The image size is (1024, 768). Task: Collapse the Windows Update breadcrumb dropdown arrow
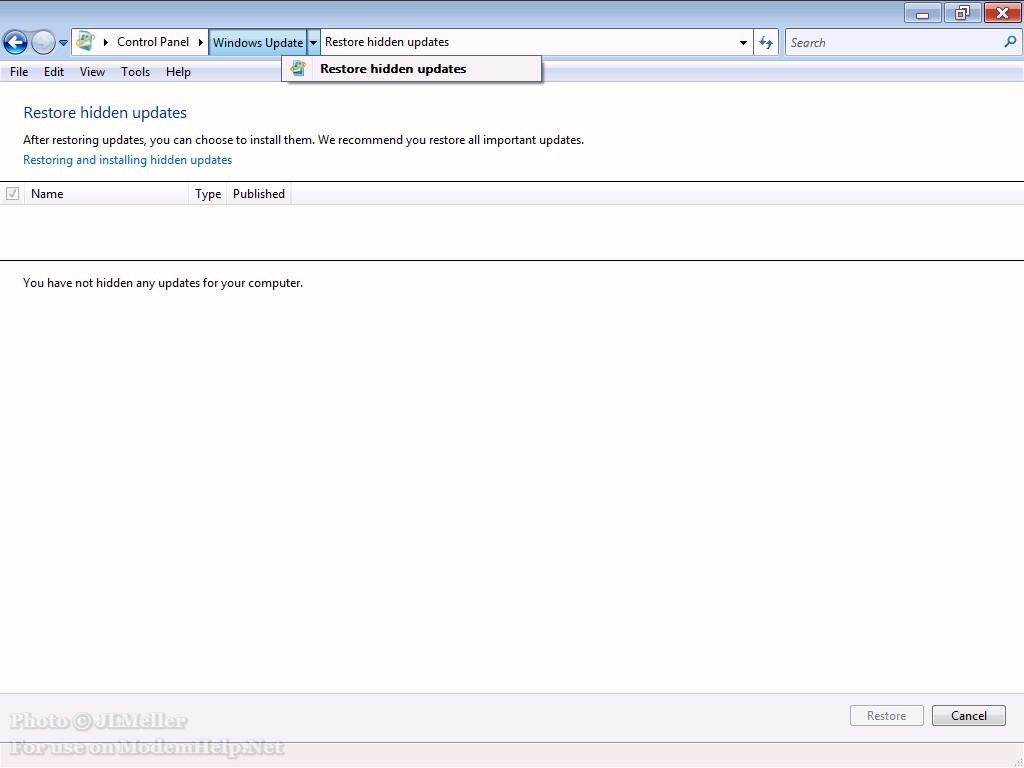[x=313, y=42]
